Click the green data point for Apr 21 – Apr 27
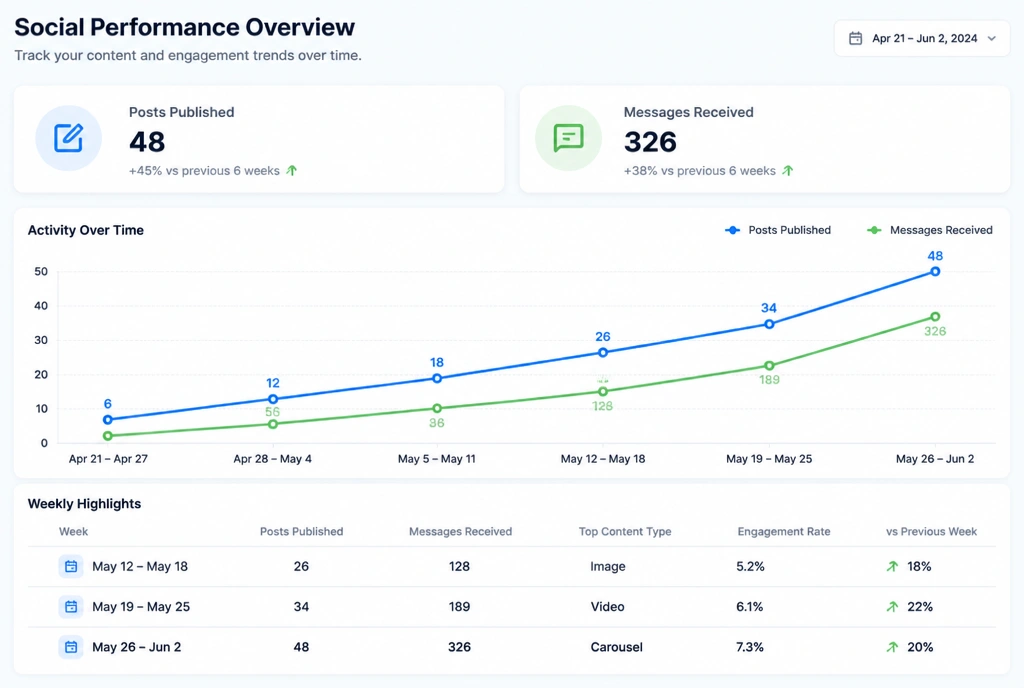This screenshot has height=688, width=1024. (108, 436)
